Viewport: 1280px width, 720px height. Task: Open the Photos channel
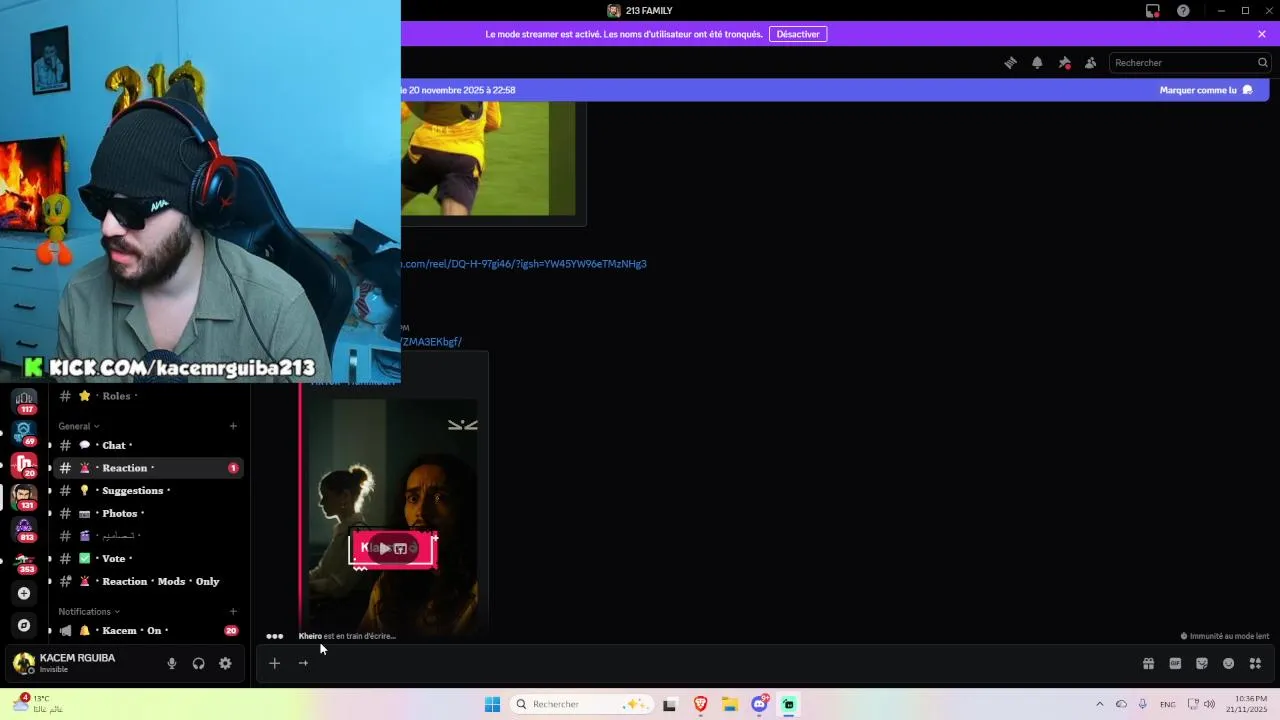coord(148,513)
